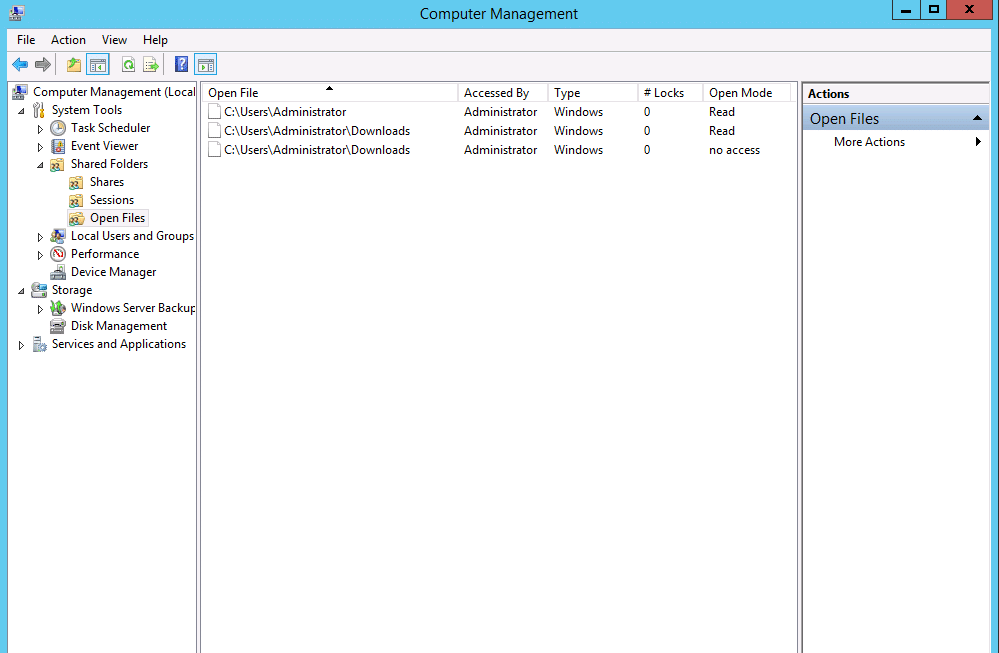Click the Back arrow toolbar icon
Viewport: 999px width, 653px height.
click(x=20, y=64)
